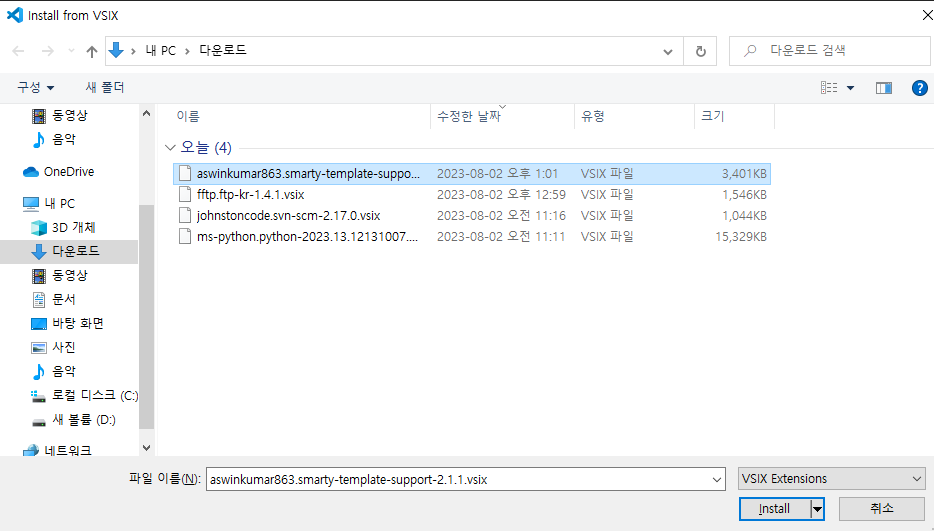Select 네트워크 in the navigation pane
The width and height of the screenshot is (934, 531).
[x=68, y=450]
